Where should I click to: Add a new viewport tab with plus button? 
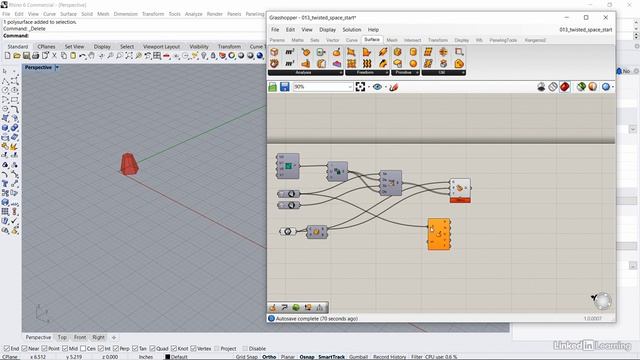[114, 338]
